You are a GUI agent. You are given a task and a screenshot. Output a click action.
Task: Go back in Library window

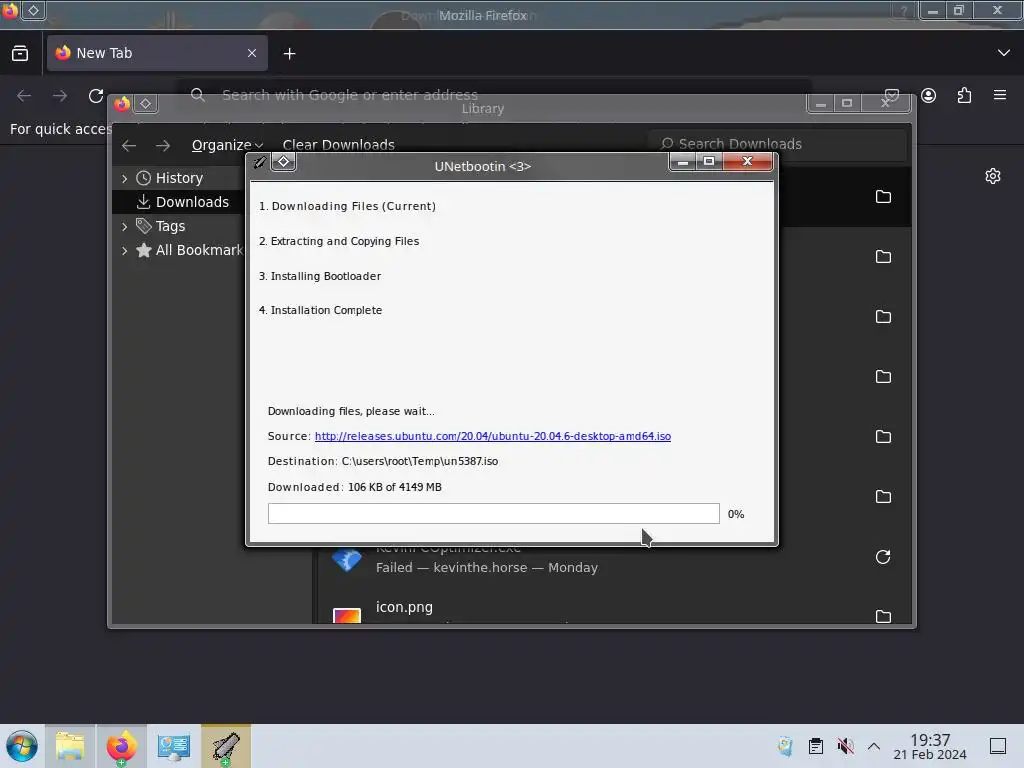point(129,145)
